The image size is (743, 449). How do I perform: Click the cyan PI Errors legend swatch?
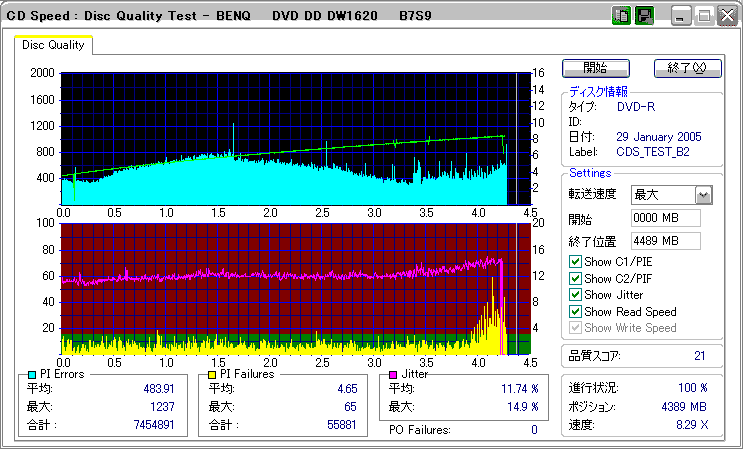[x=32, y=374]
